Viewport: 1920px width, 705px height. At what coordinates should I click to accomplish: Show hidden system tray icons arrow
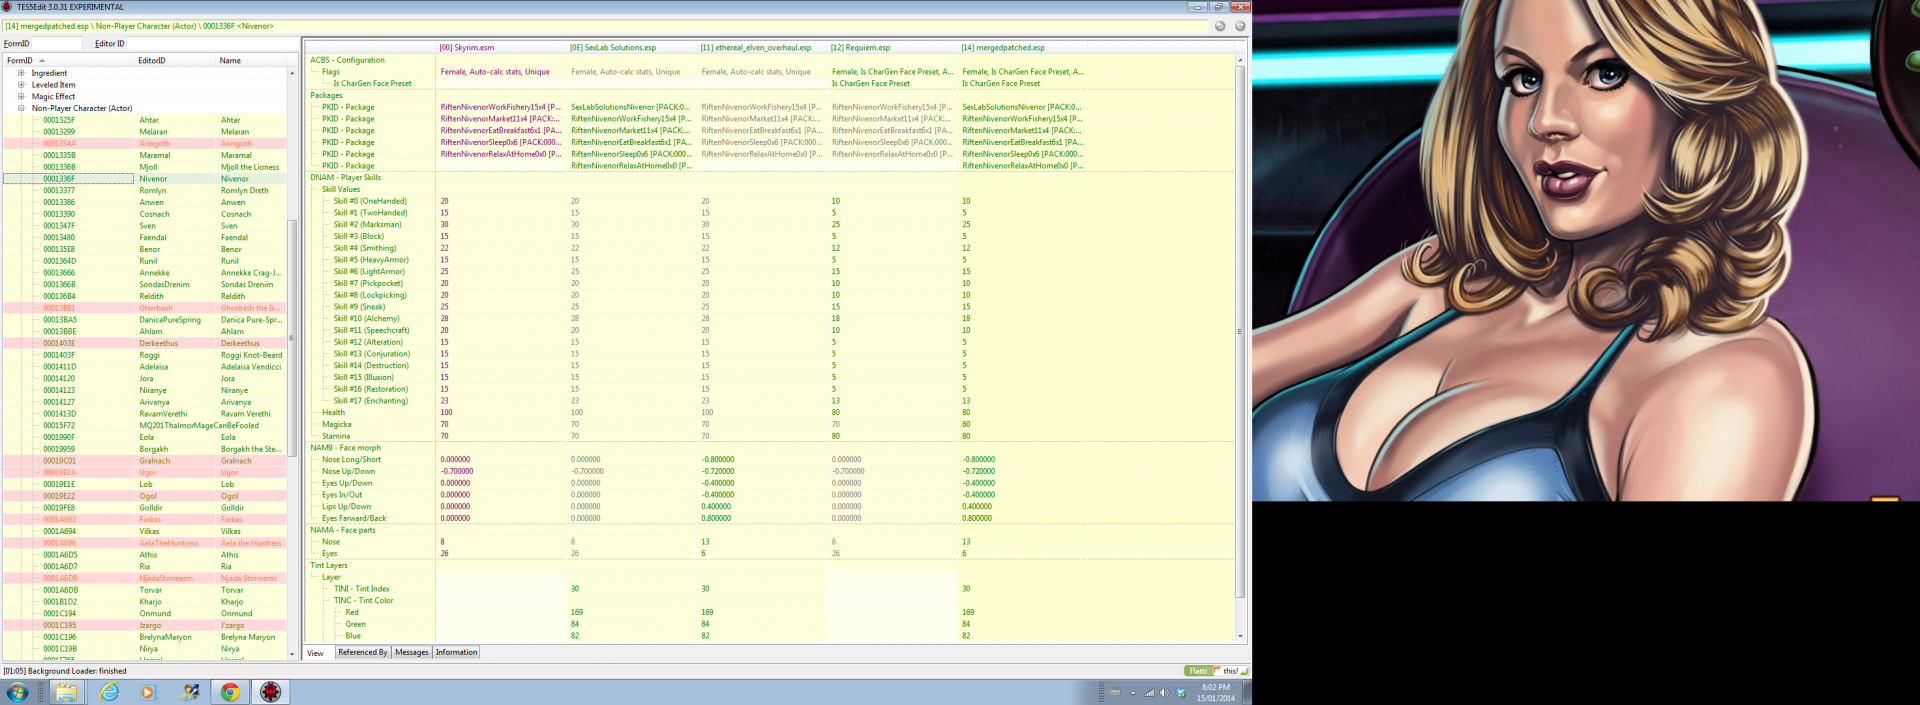(x=1133, y=693)
